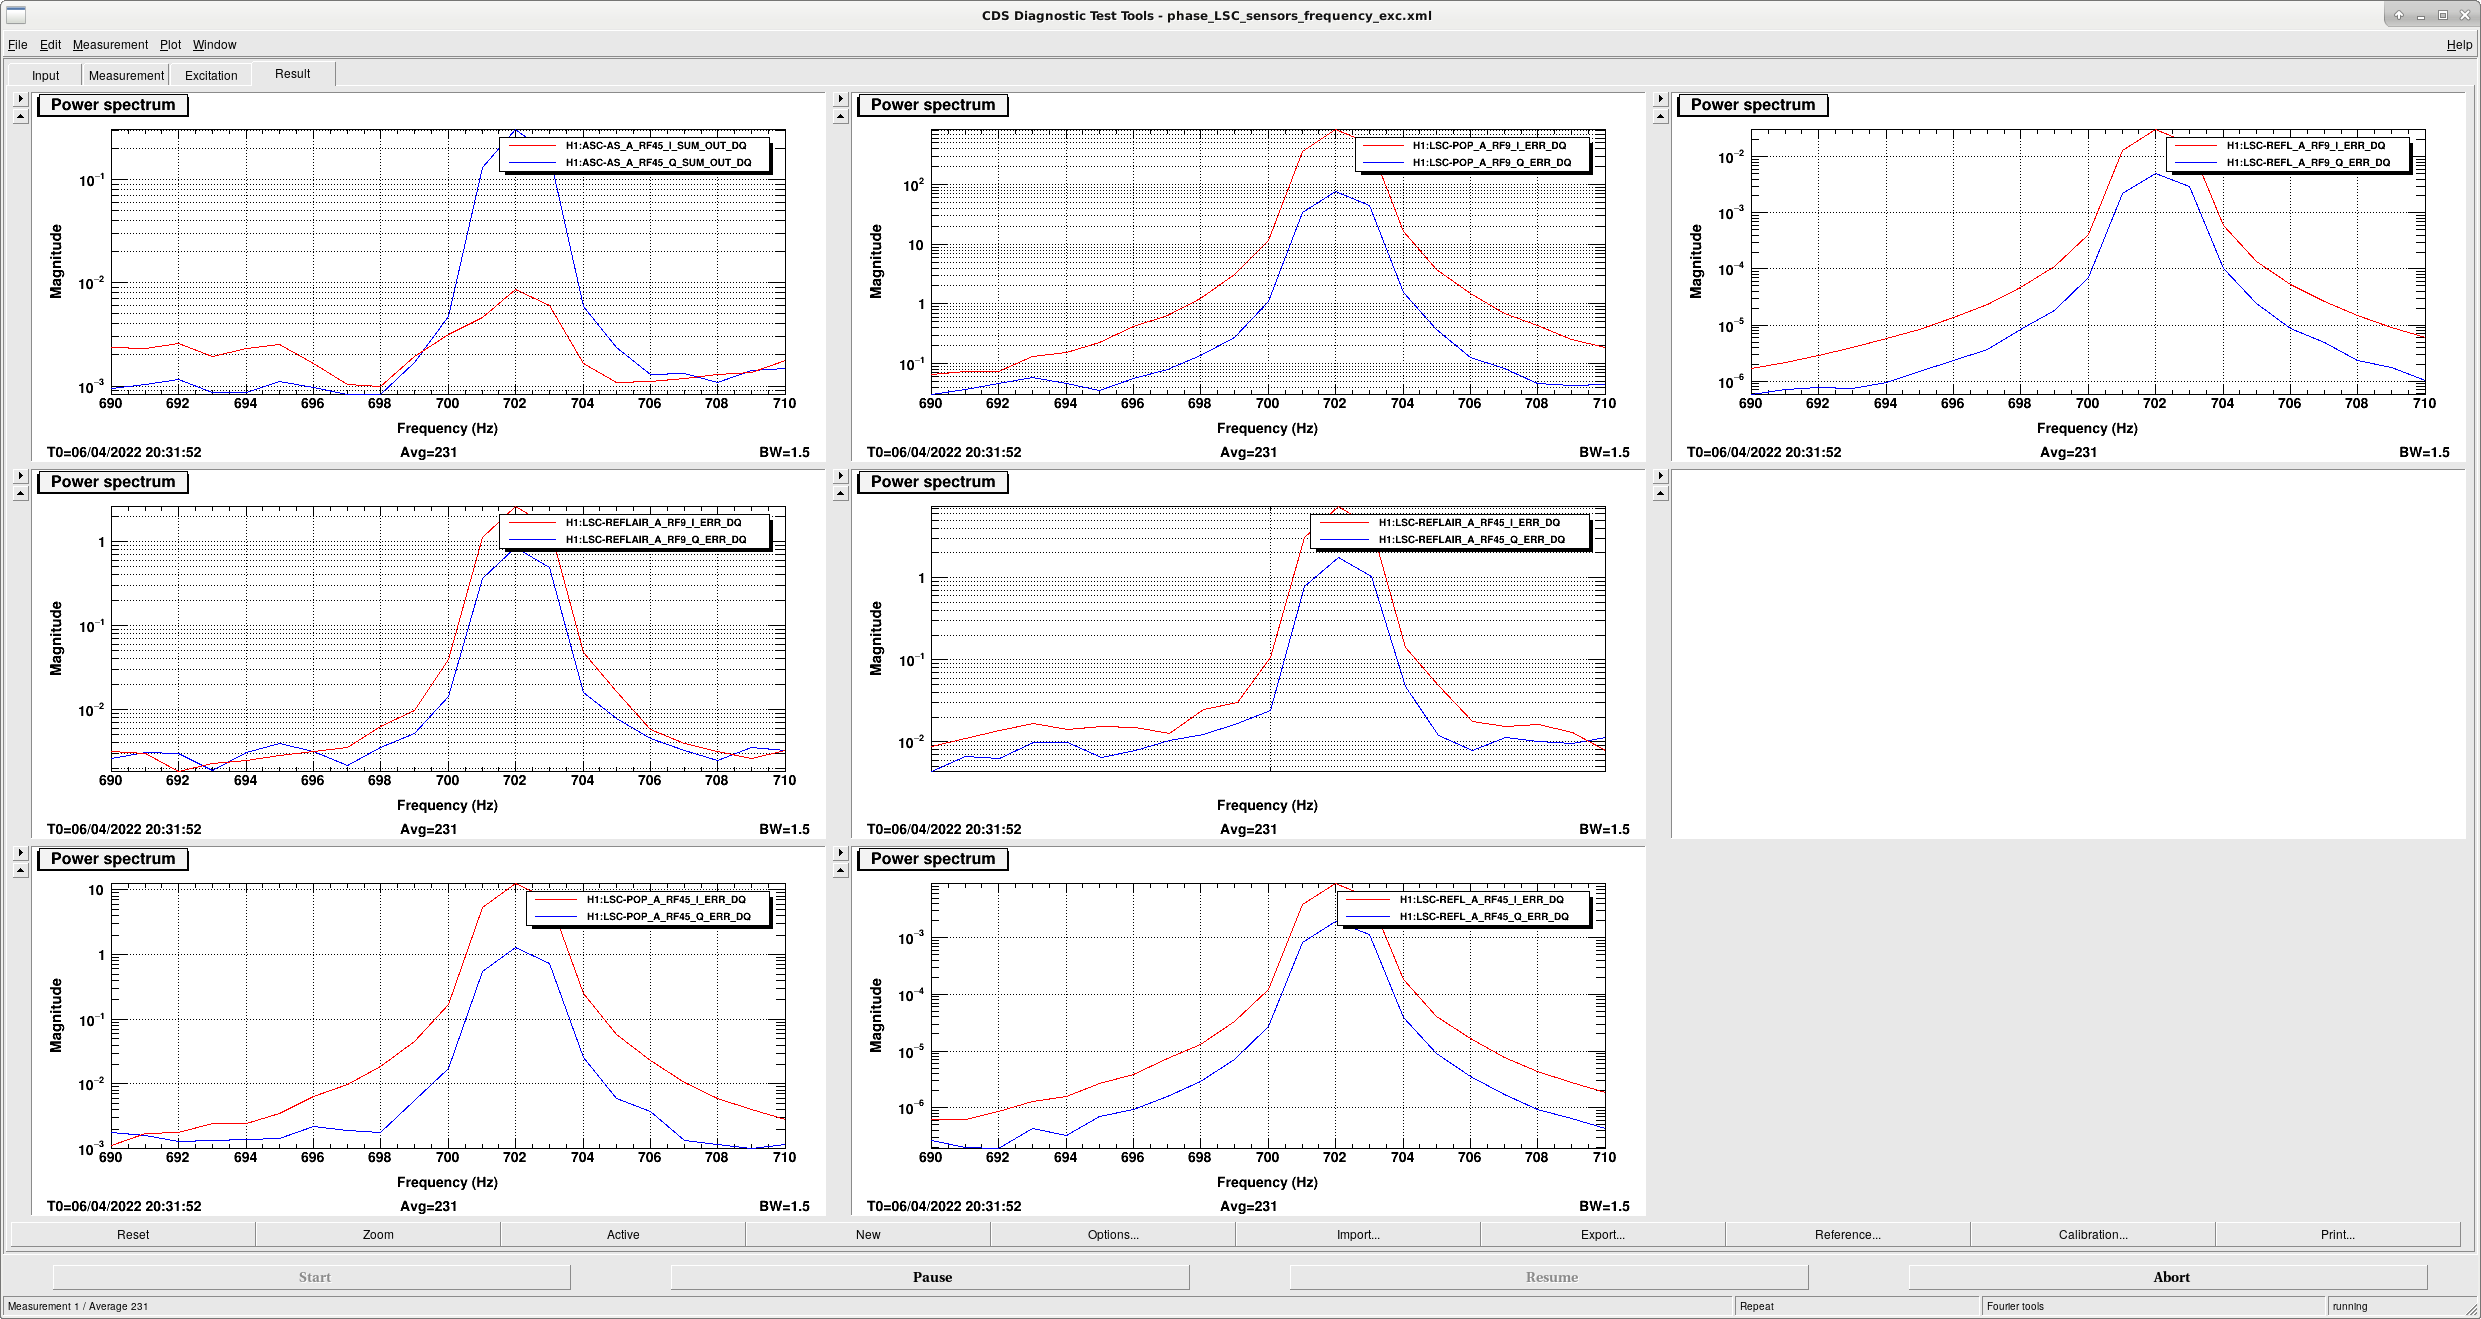This screenshot has height=1319, width=2481.
Task: Click blue legend line for H1:LSC-POP_A_RF9_Q_ERR_DQ
Action: coord(1383,163)
